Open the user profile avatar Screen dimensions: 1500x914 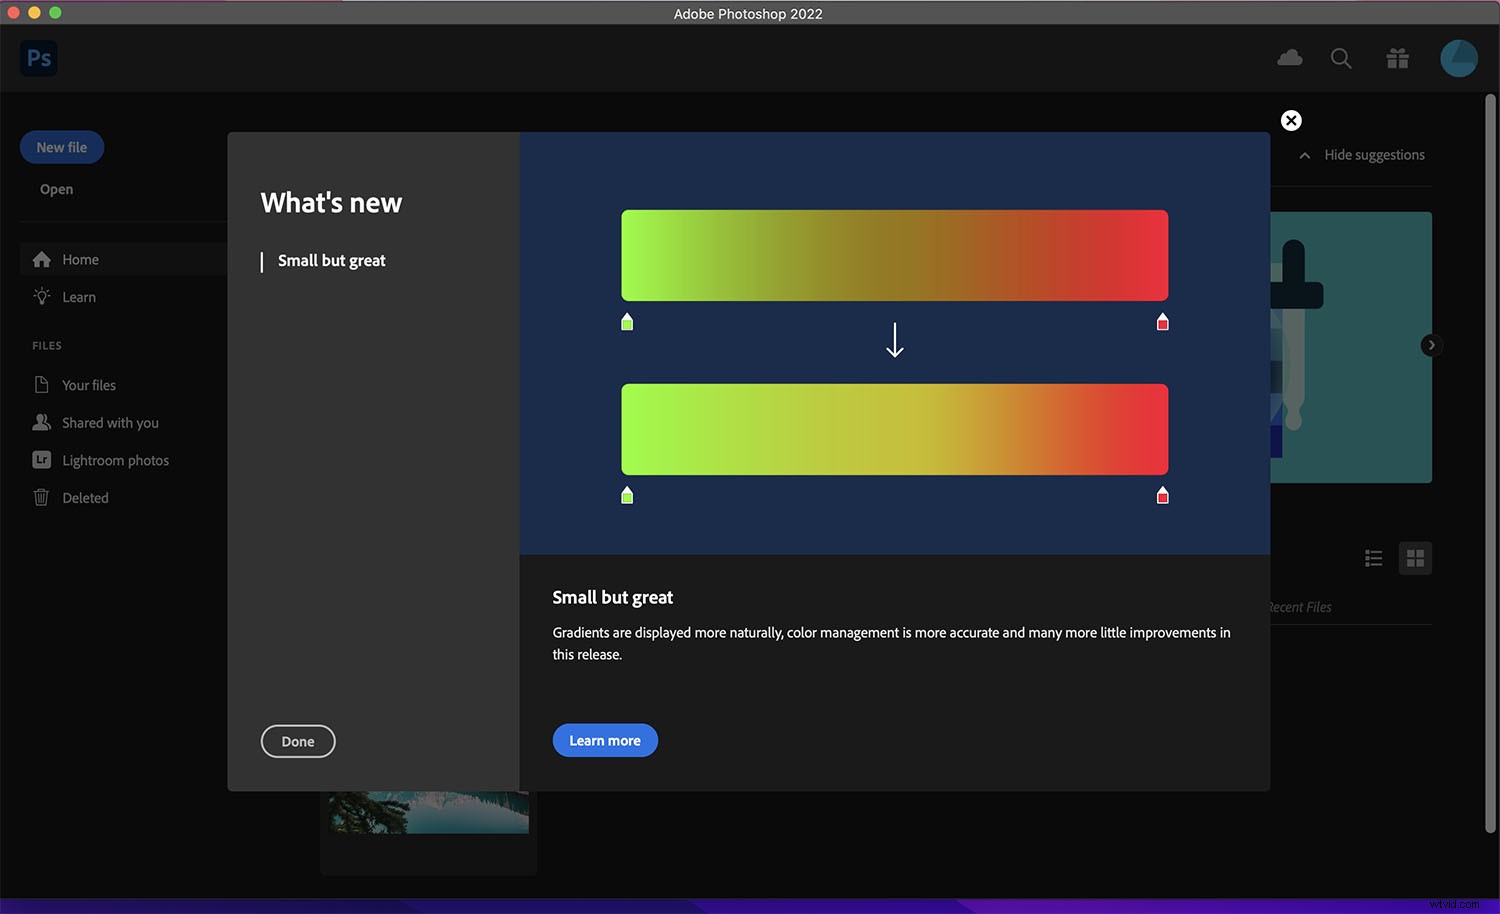(x=1458, y=58)
